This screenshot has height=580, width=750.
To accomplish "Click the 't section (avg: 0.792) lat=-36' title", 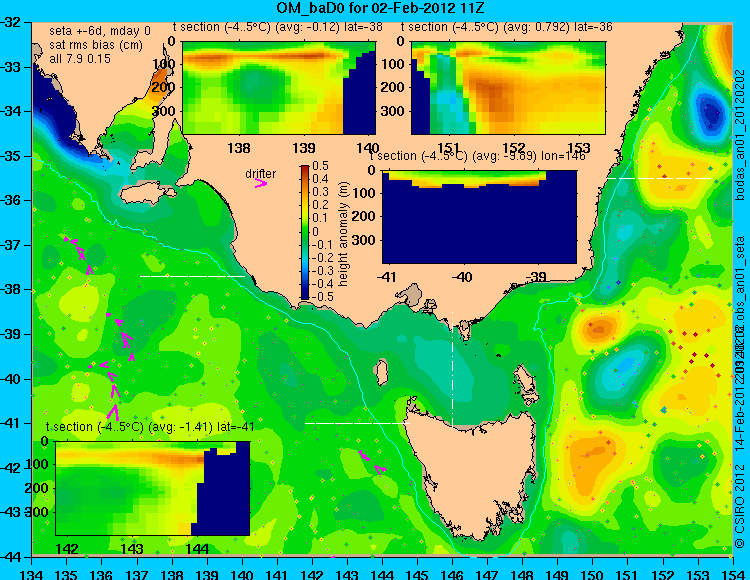I will [507, 27].
